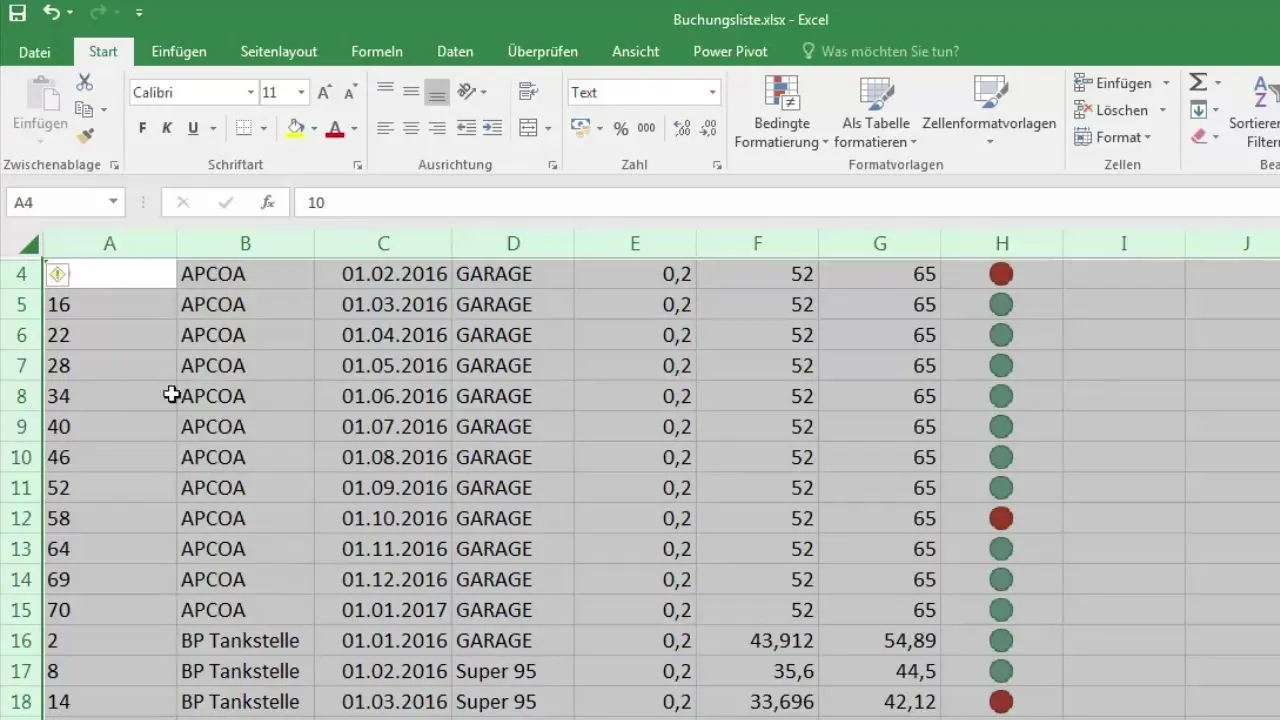Open Zahl dialog launcher
Screen dimensions: 1280x720
point(717,165)
